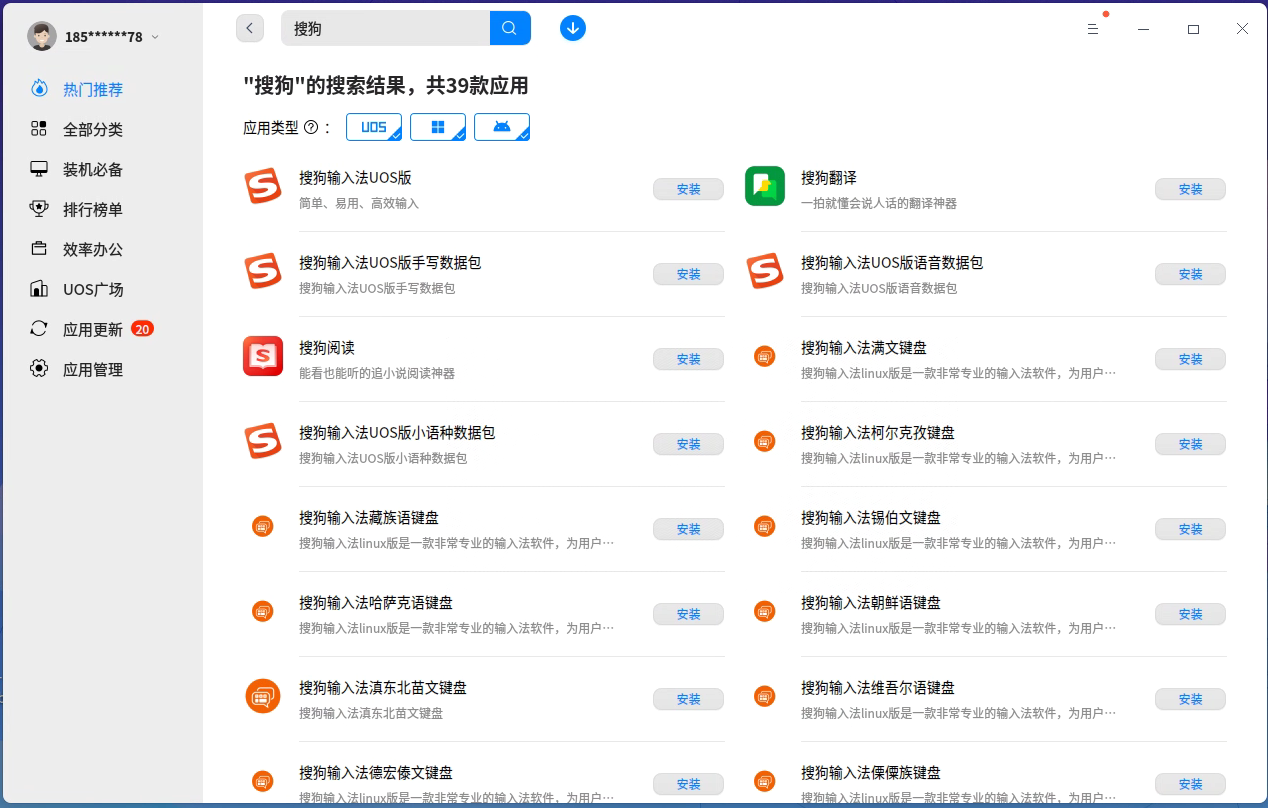The width and height of the screenshot is (1268, 808).
Task: Click the help question mark next to 应用类型
Action: 310,127
